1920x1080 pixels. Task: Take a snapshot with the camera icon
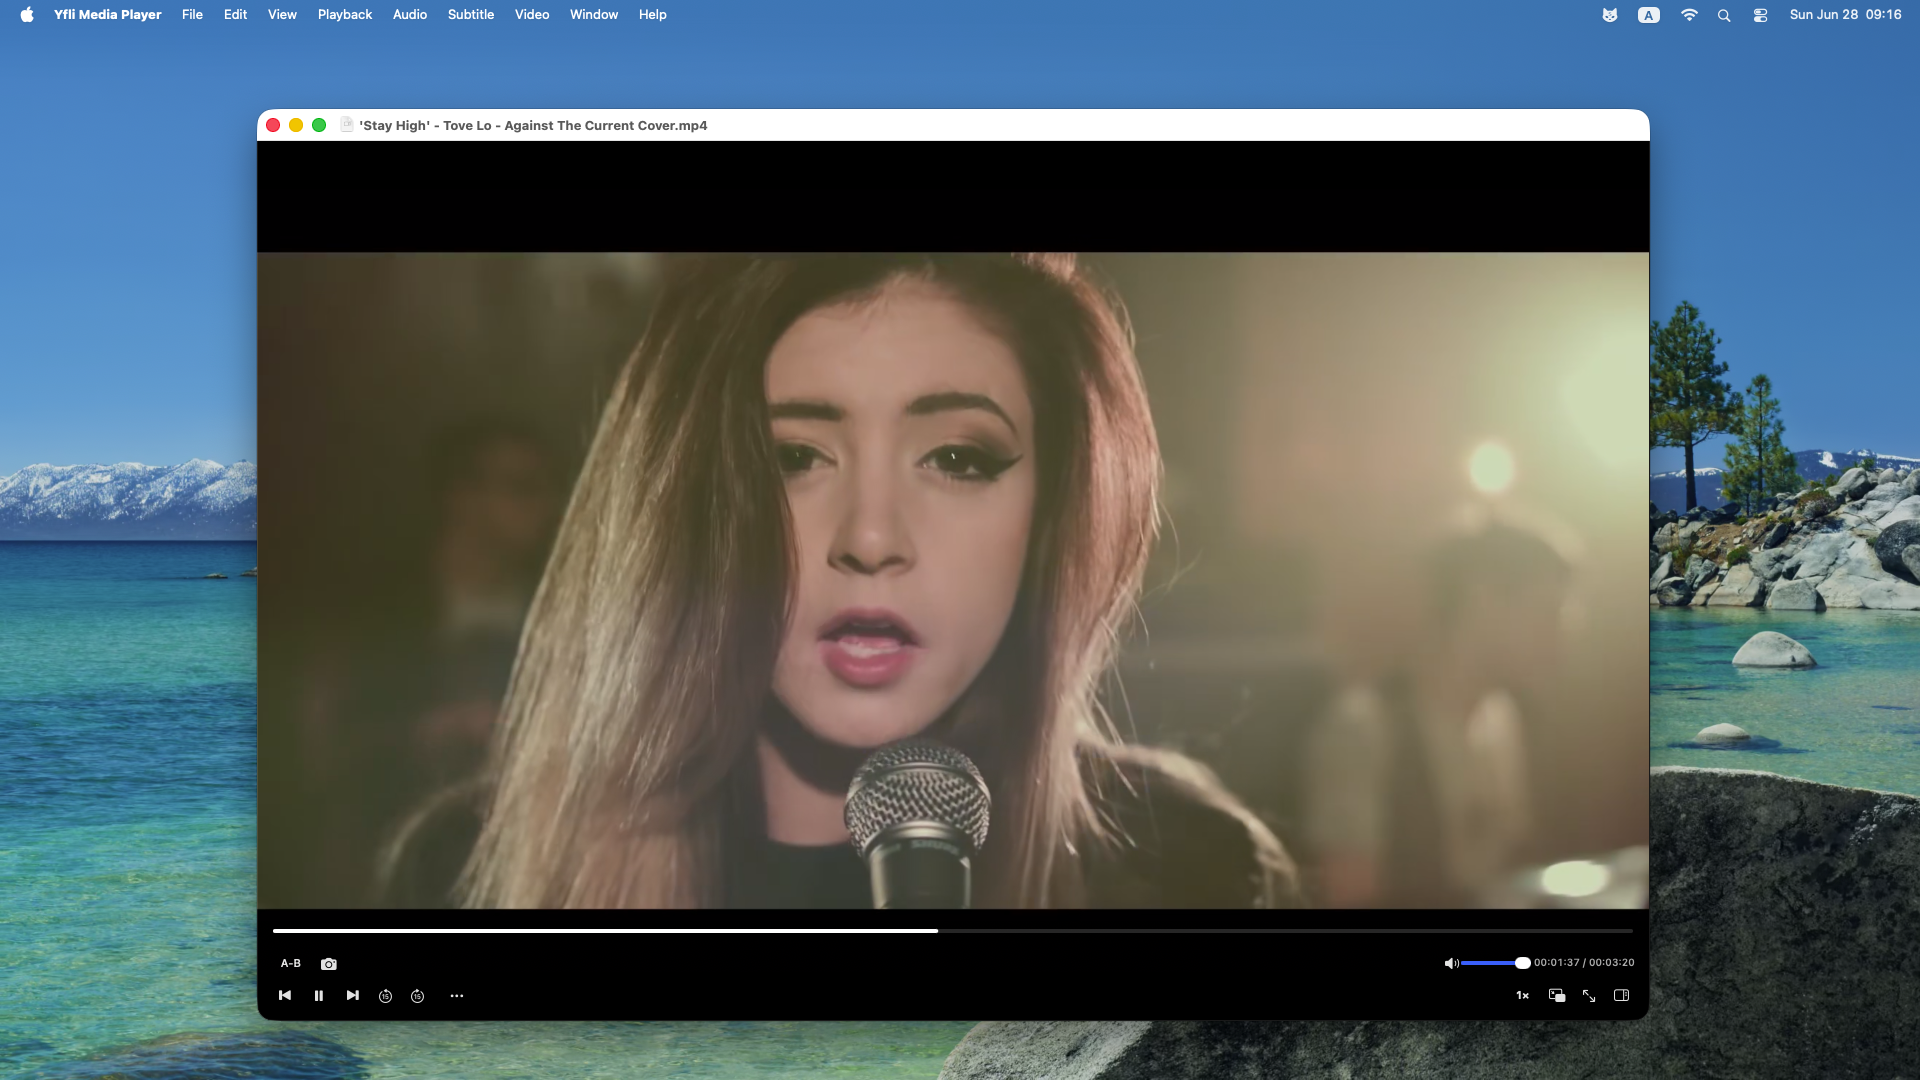pos(329,964)
